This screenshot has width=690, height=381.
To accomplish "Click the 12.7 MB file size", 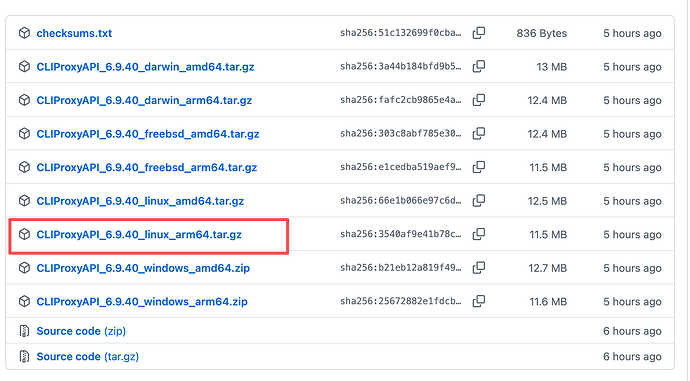I will point(548,268).
